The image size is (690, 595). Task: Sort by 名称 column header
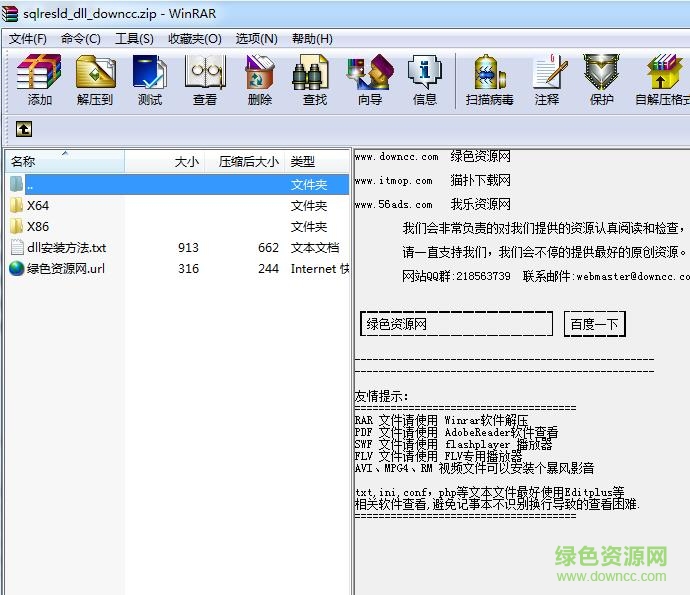(x=65, y=162)
